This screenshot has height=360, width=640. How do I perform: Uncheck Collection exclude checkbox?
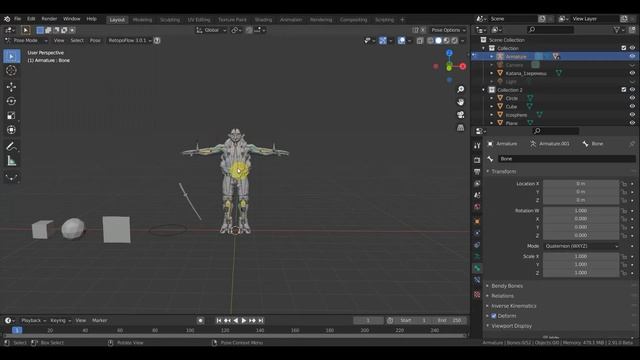click(624, 48)
